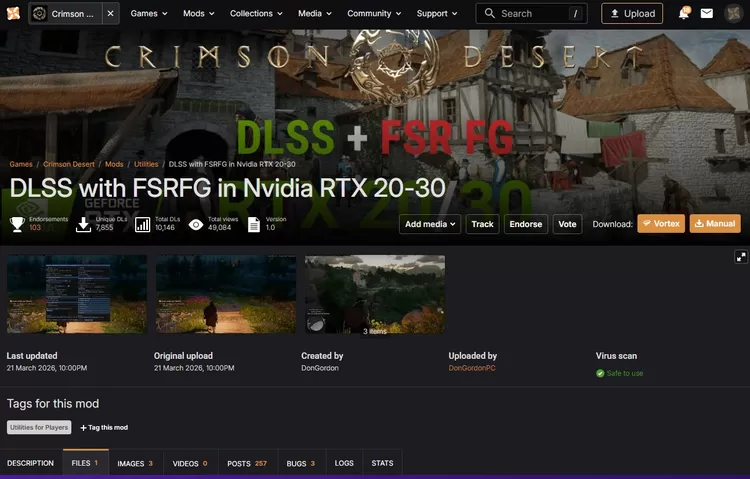Screen dimensions: 750x479
Task: Focus the Search input field
Action: (x=531, y=13)
